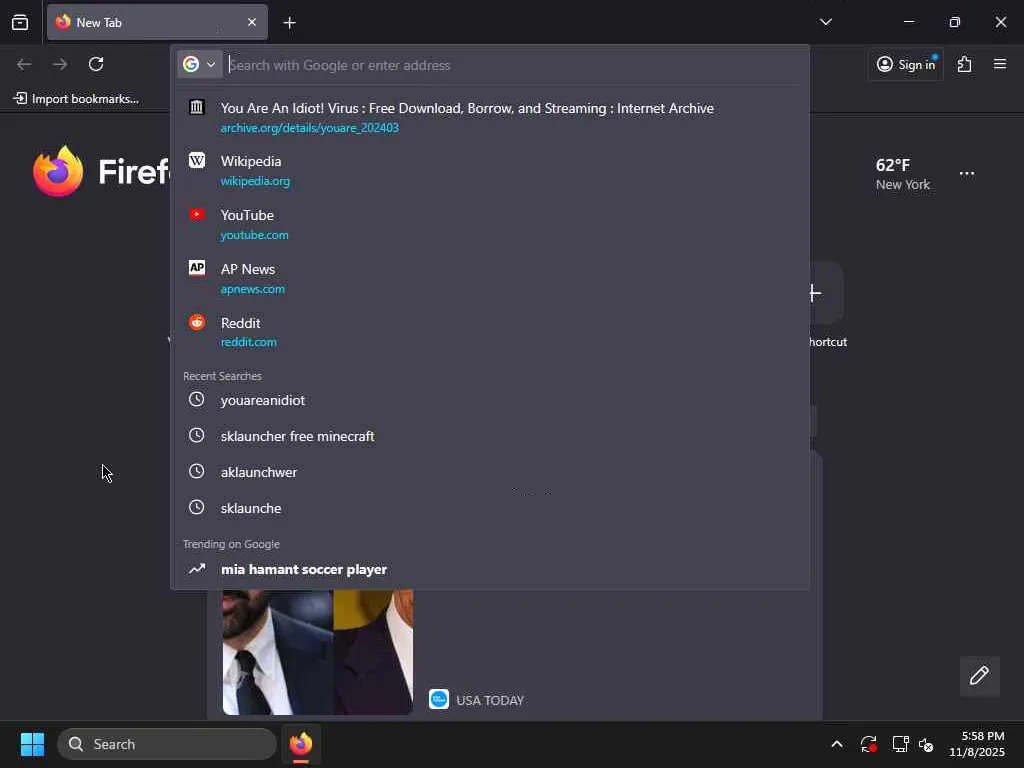Image resolution: width=1024 pixels, height=768 pixels.
Task: Click the network display tray icon
Action: tap(901, 744)
